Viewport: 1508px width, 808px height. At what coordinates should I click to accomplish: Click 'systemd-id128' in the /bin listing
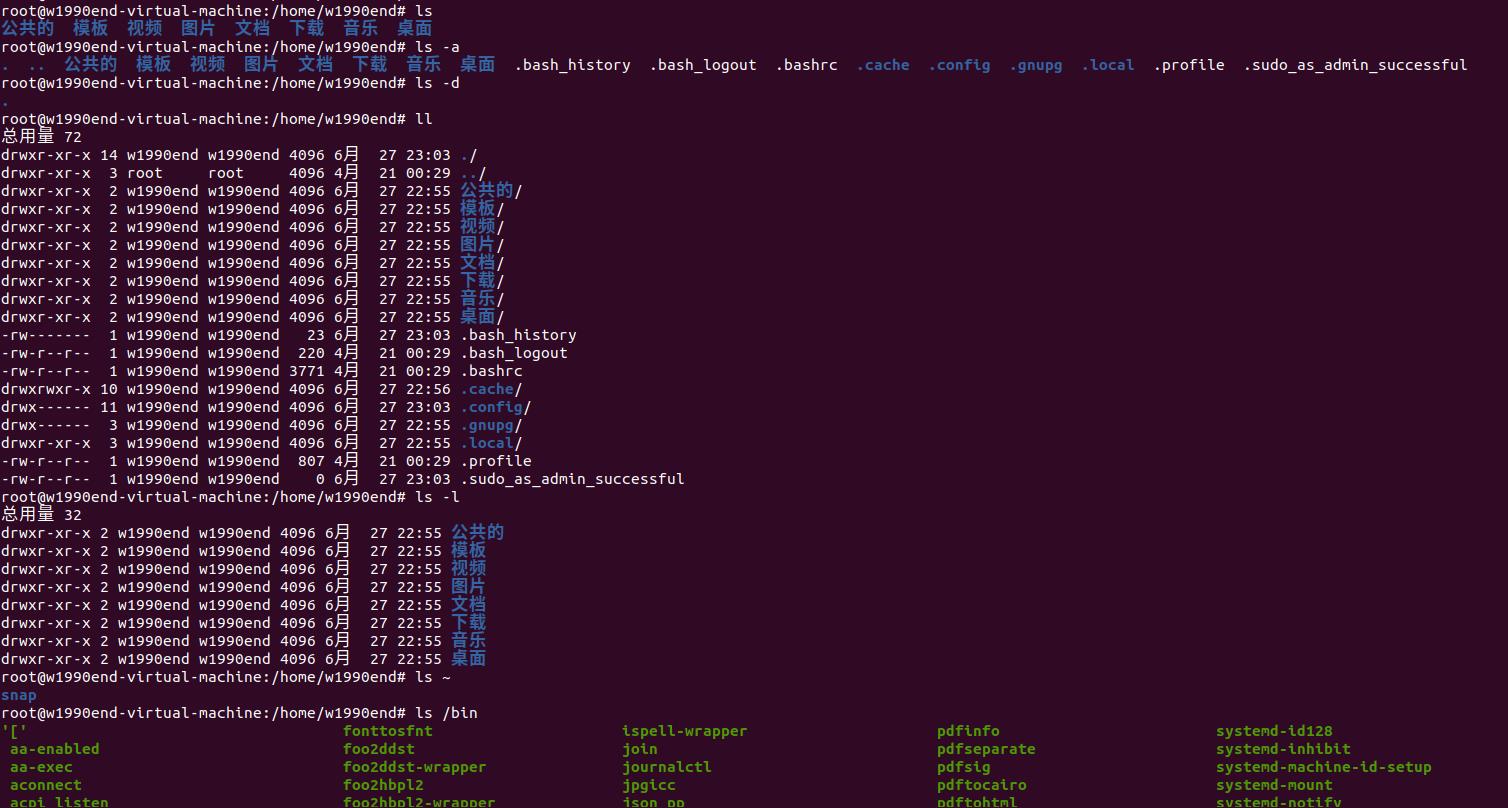(1274, 731)
